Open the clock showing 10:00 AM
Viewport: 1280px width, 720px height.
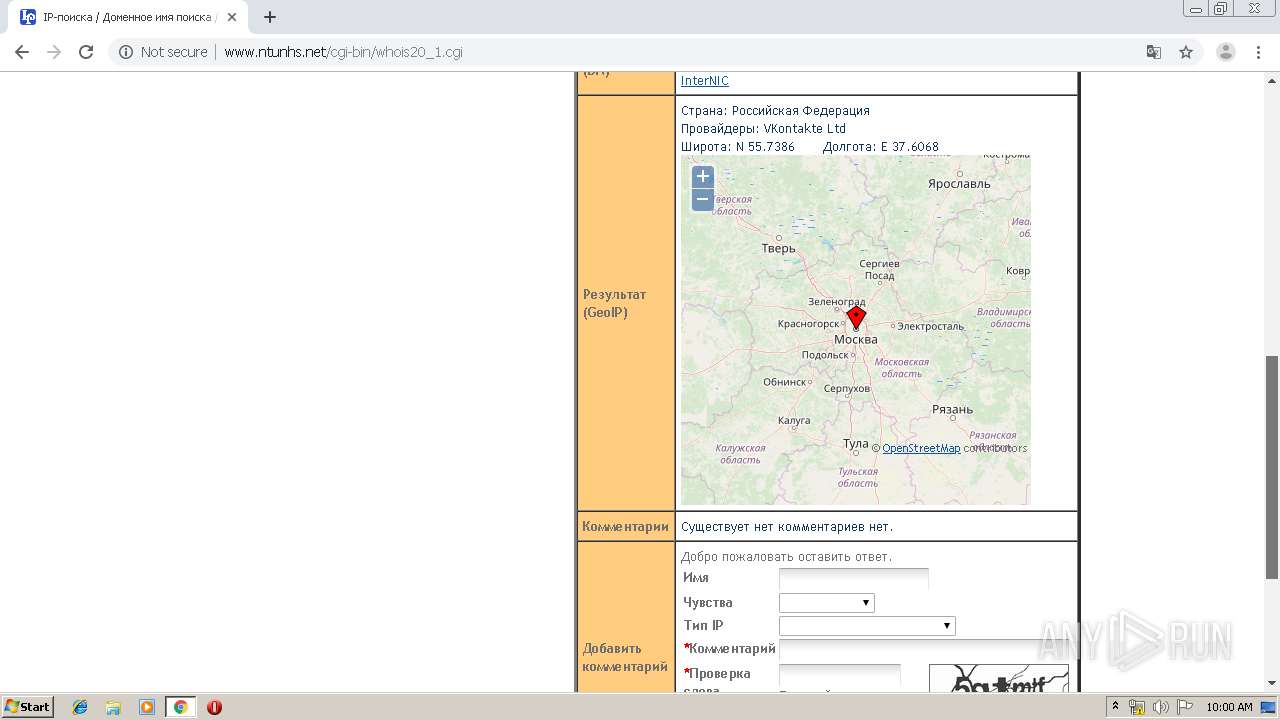1229,707
